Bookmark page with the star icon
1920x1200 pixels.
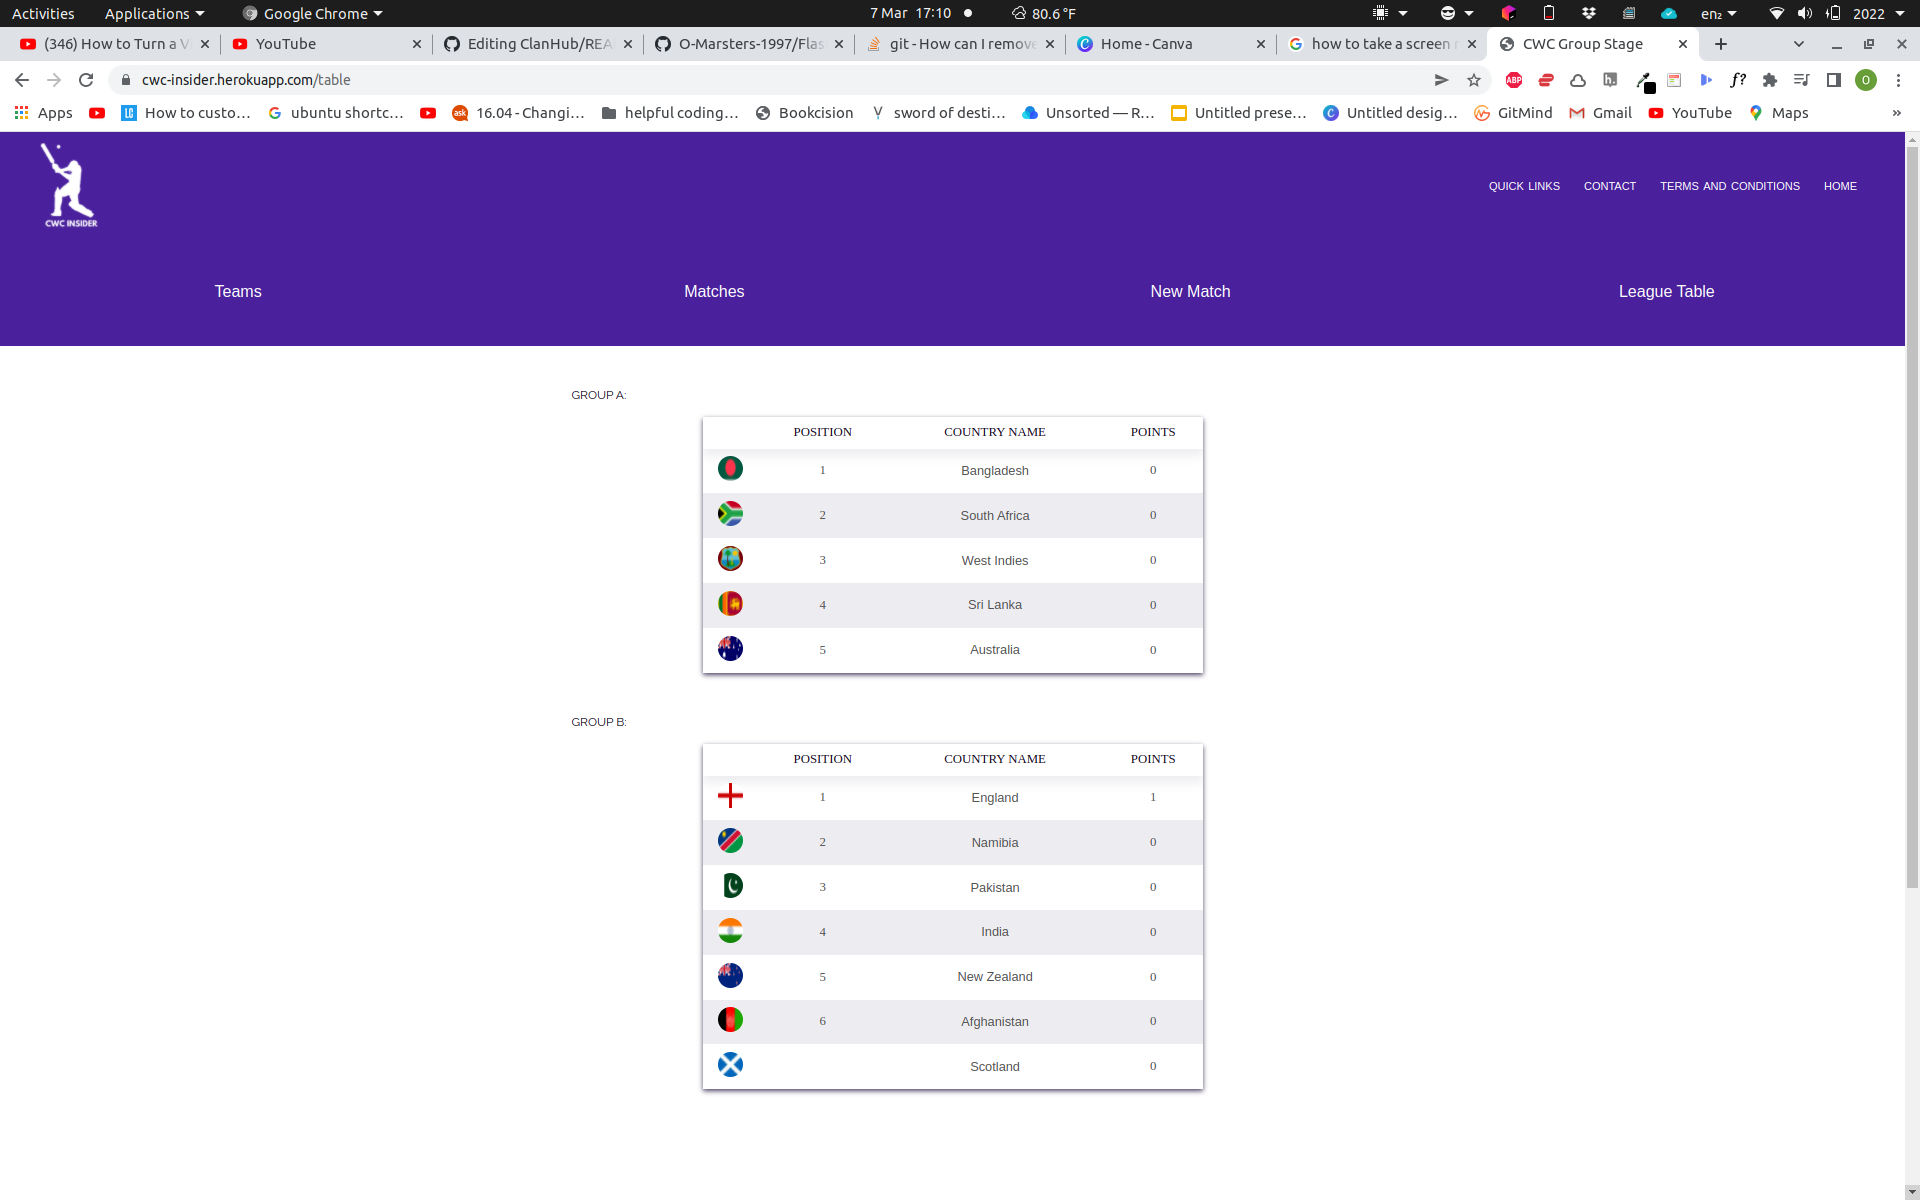(x=1473, y=80)
